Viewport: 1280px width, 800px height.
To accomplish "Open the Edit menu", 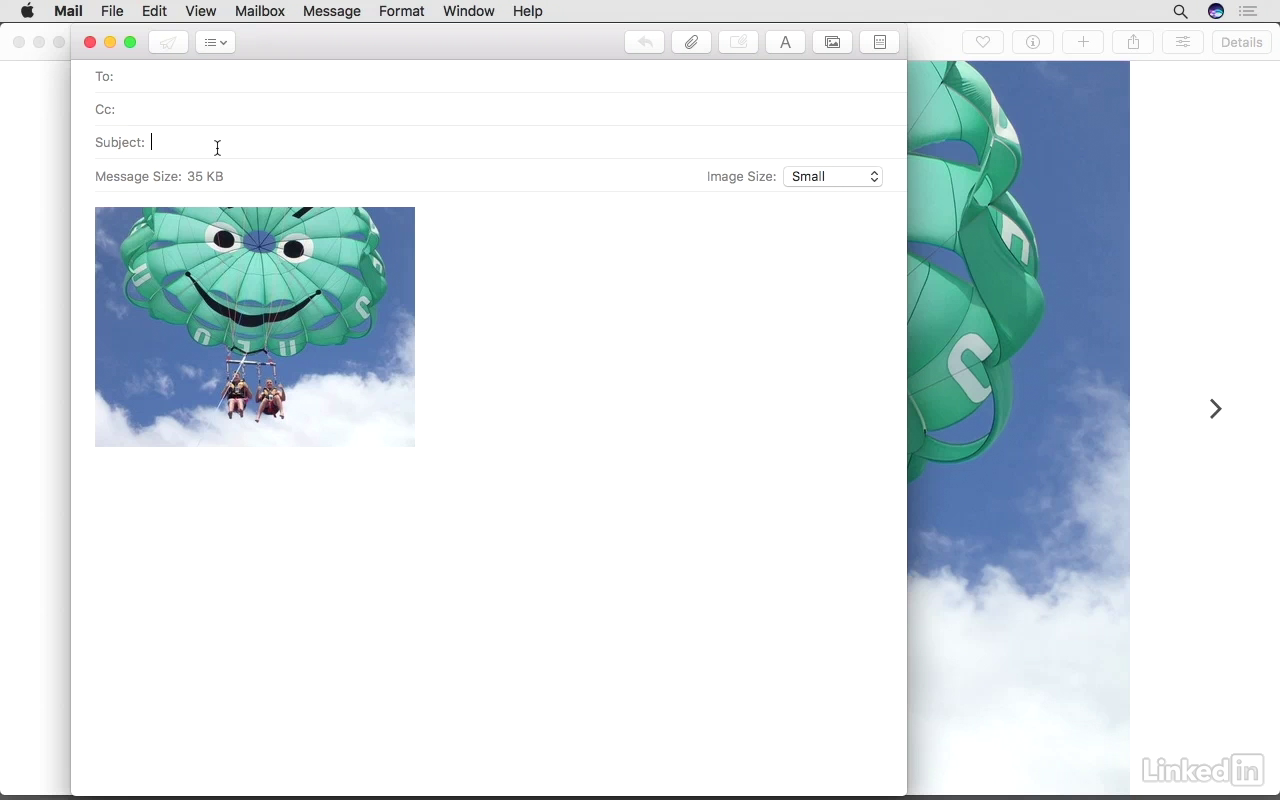I will pyautogui.click(x=154, y=11).
